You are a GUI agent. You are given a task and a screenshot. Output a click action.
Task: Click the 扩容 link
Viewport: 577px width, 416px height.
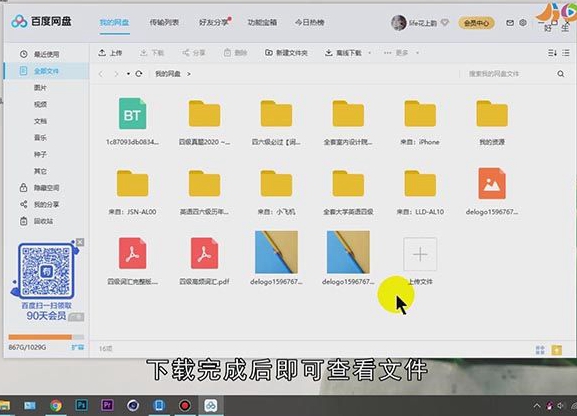point(78,347)
